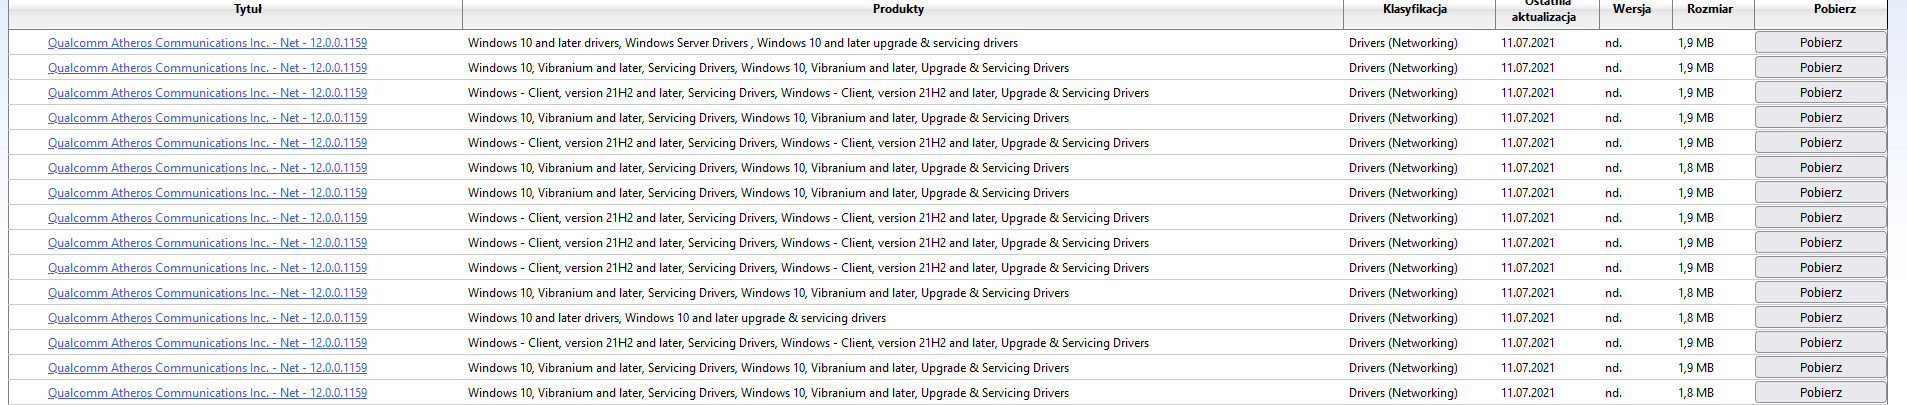The width and height of the screenshot is (1907, 405).
Task: Open title link of last 21H2 row
Action: [207, 343]
